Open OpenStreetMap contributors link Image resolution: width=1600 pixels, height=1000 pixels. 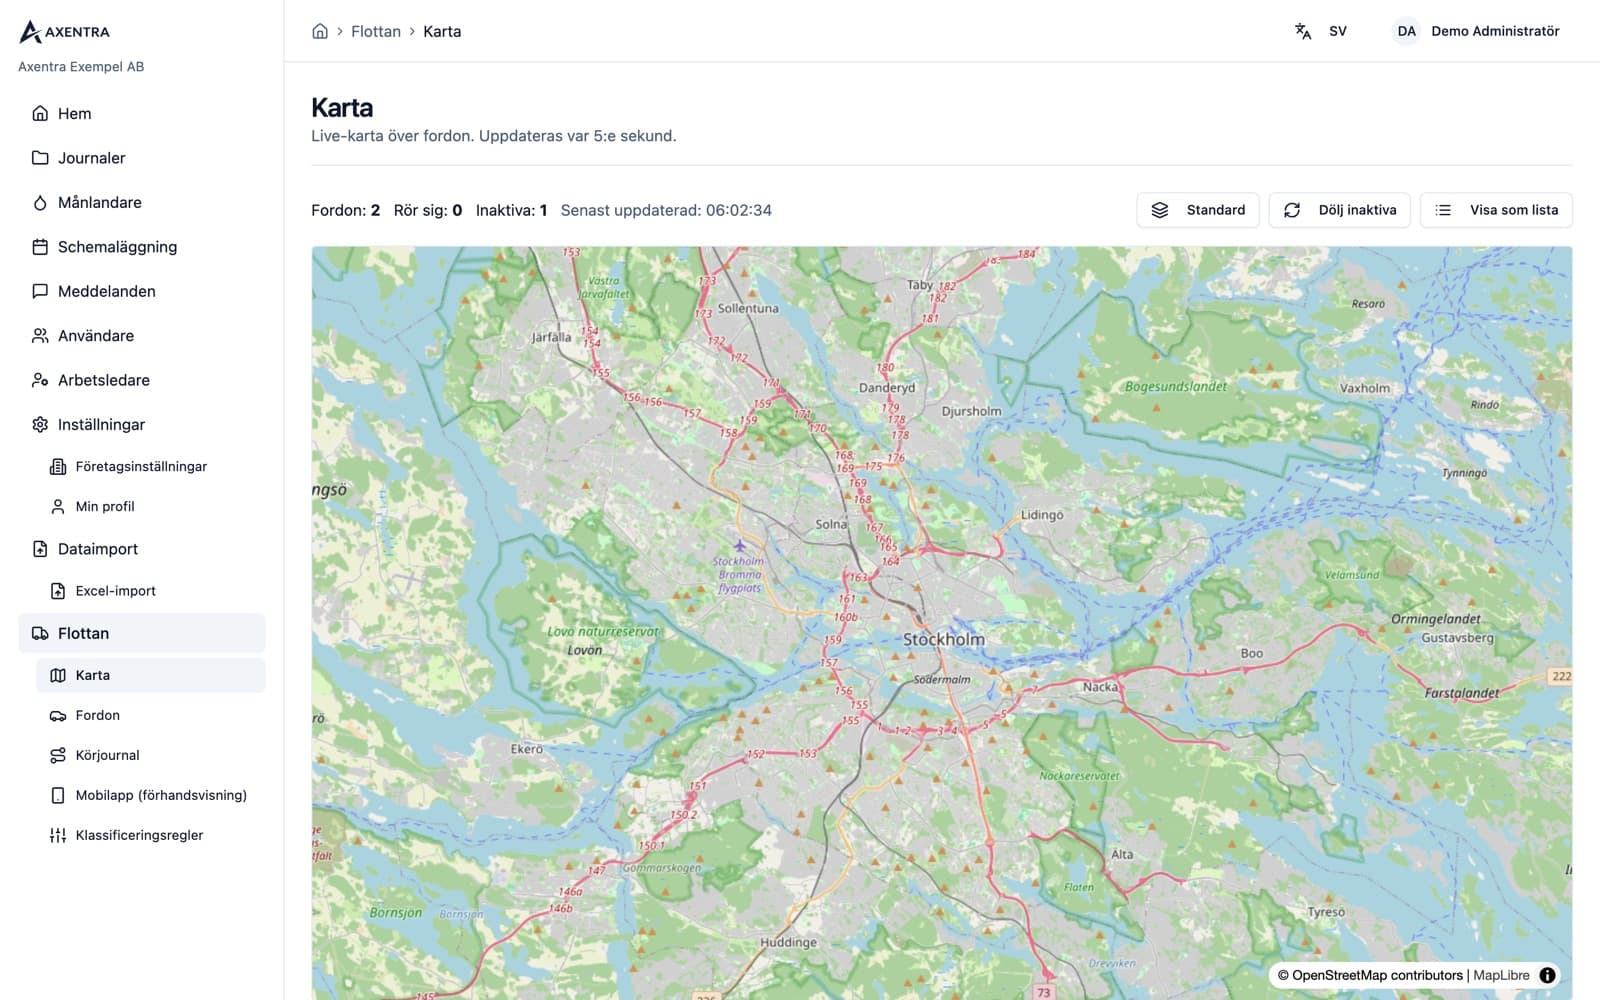pos(1377,975)
